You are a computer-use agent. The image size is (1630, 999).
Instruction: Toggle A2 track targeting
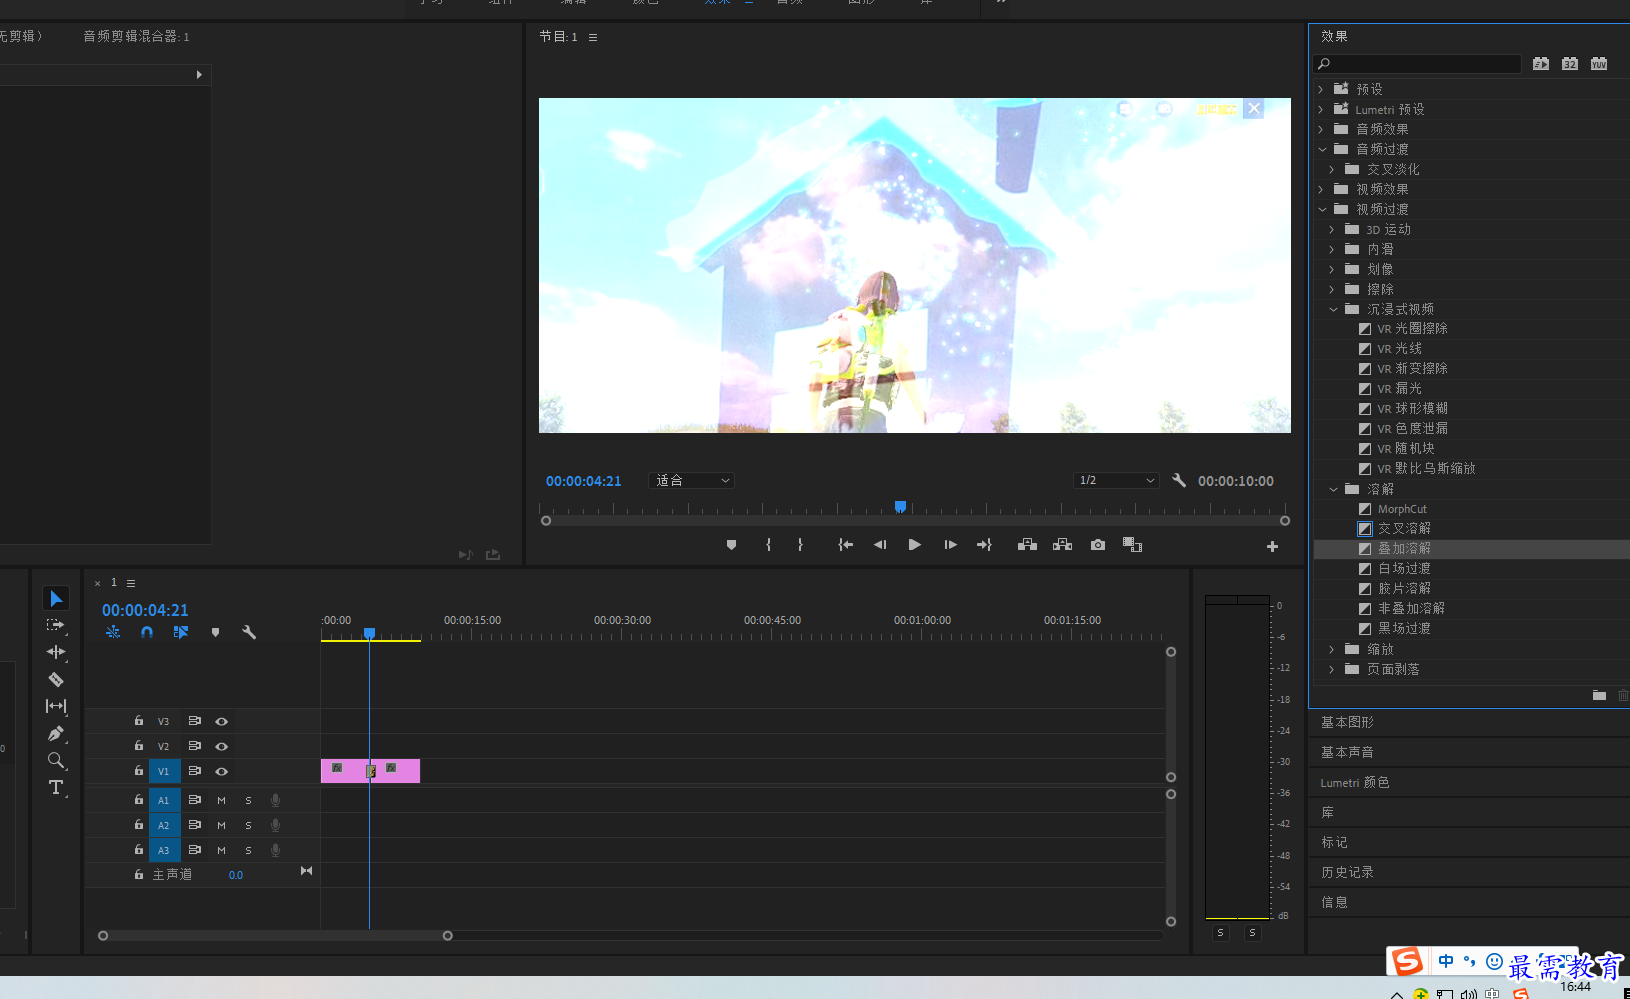(x=164, y=825)
